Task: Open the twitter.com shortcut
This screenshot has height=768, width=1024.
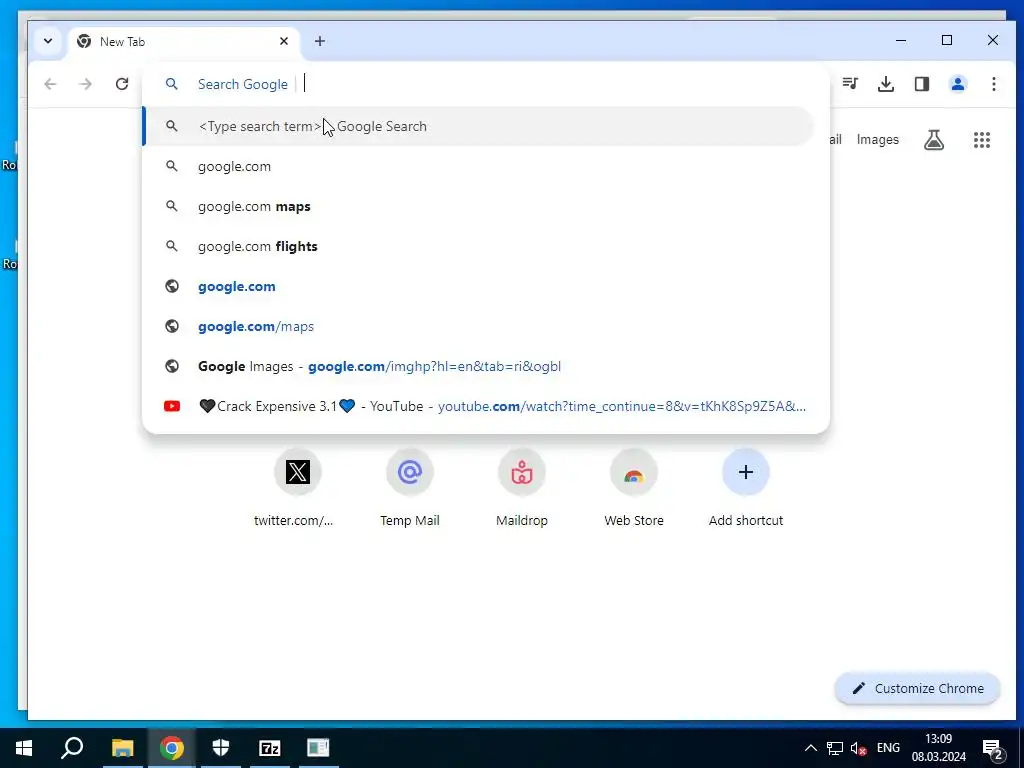Action: pyautogui.click(x=298, y=488)
